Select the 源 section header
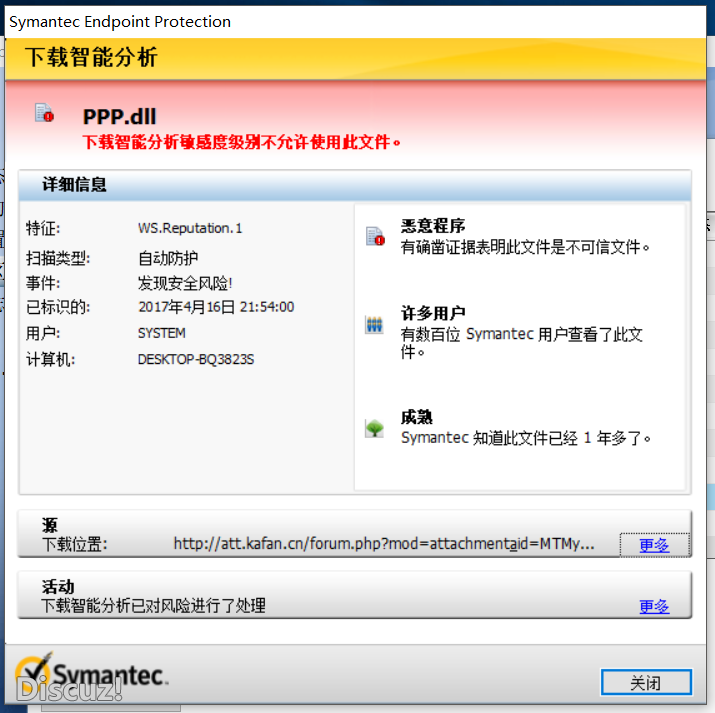This screenshot has width=715, height=713. click(x=50, y=525)
